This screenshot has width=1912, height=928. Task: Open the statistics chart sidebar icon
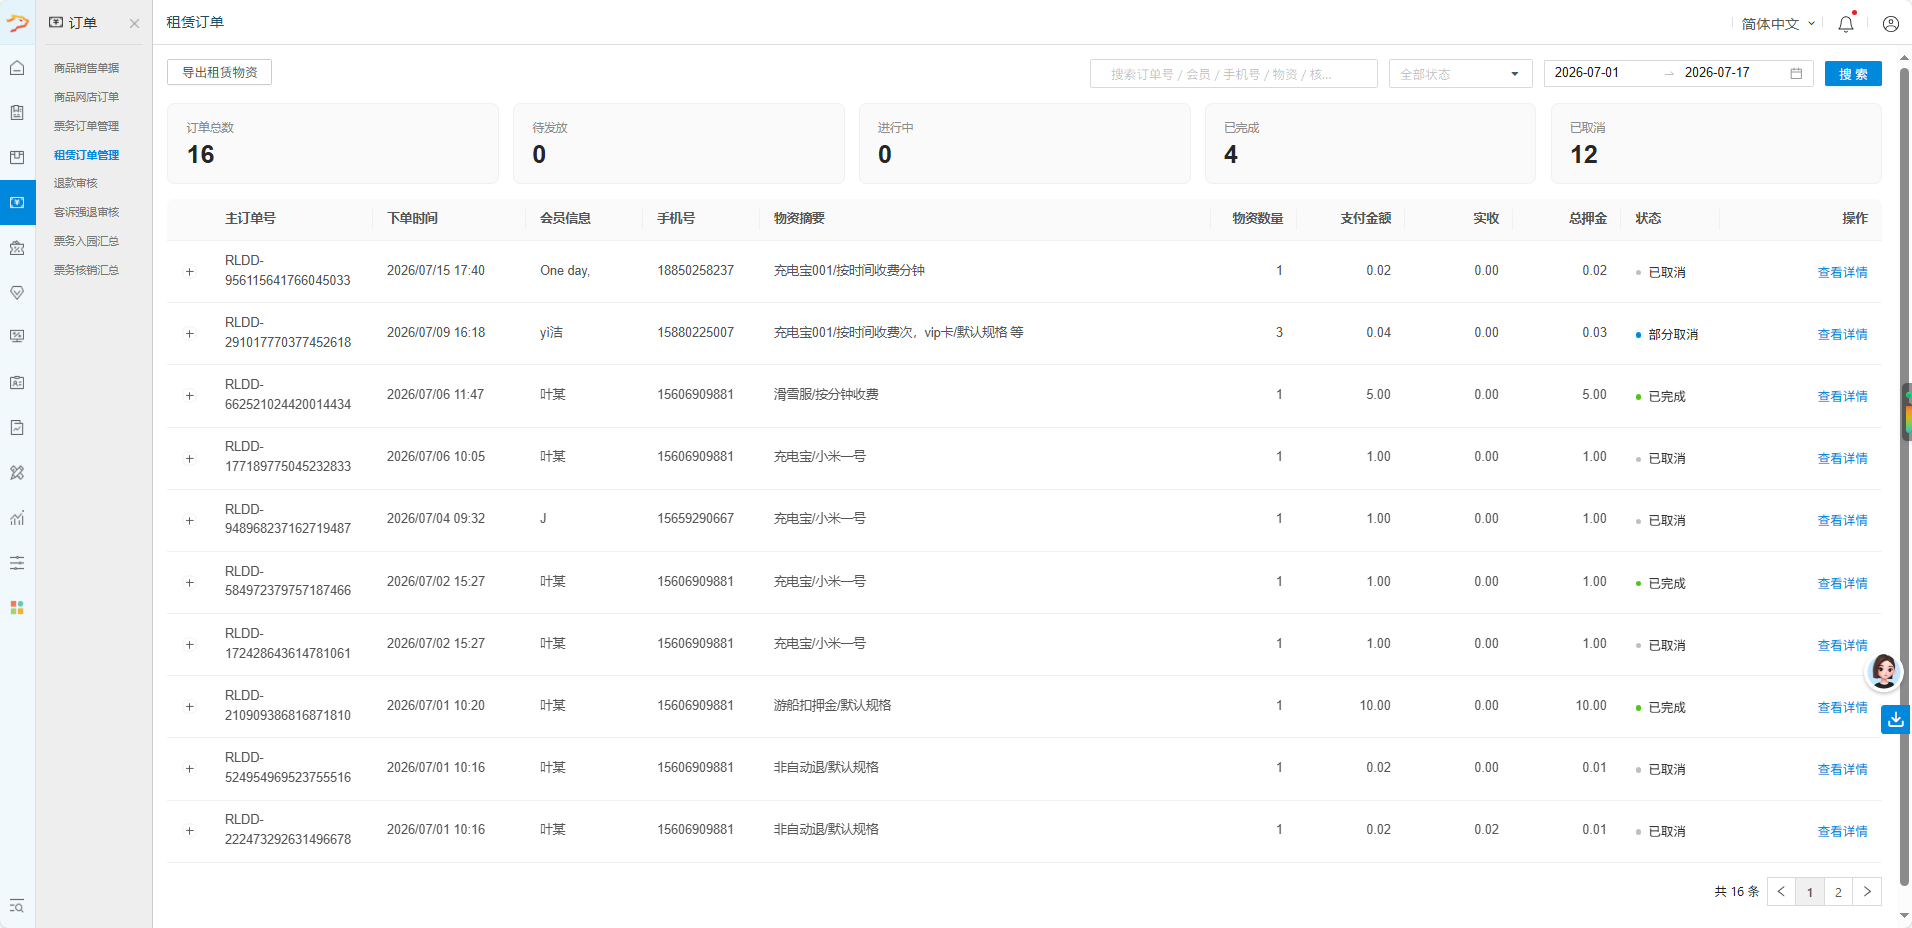coord(17,518)
